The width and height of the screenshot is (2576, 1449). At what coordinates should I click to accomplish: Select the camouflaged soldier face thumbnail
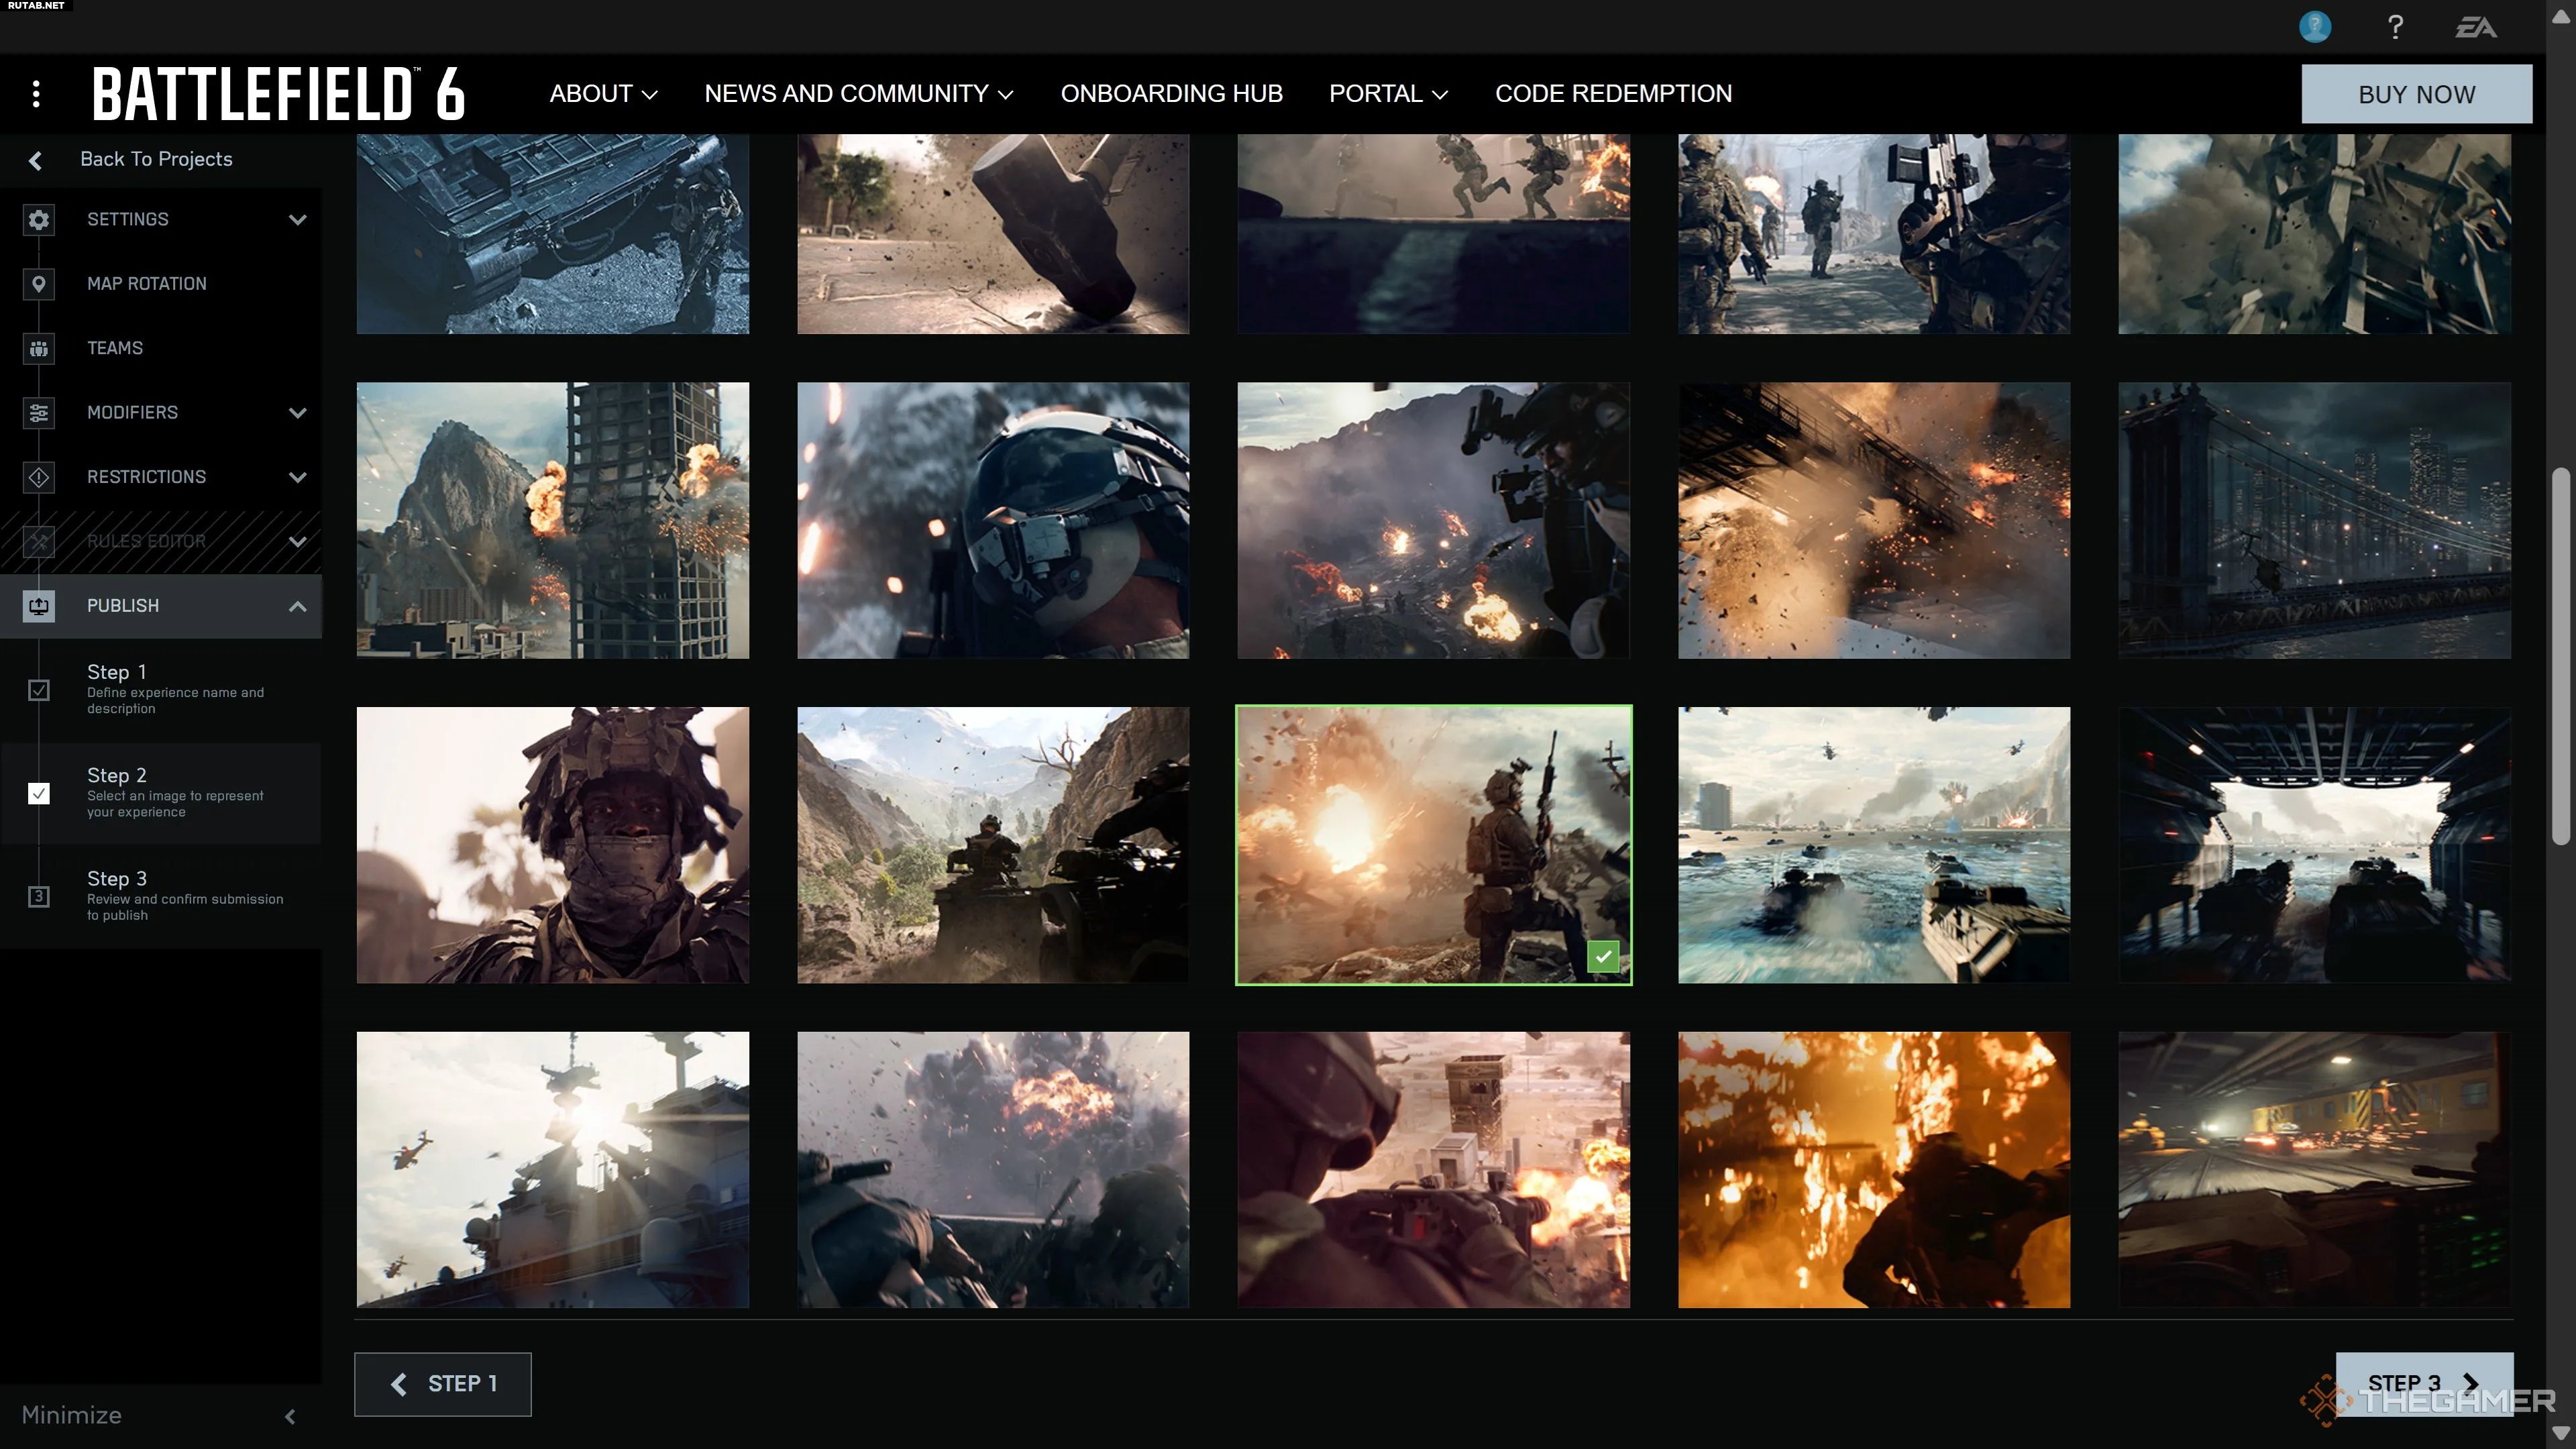click(552, 845)
